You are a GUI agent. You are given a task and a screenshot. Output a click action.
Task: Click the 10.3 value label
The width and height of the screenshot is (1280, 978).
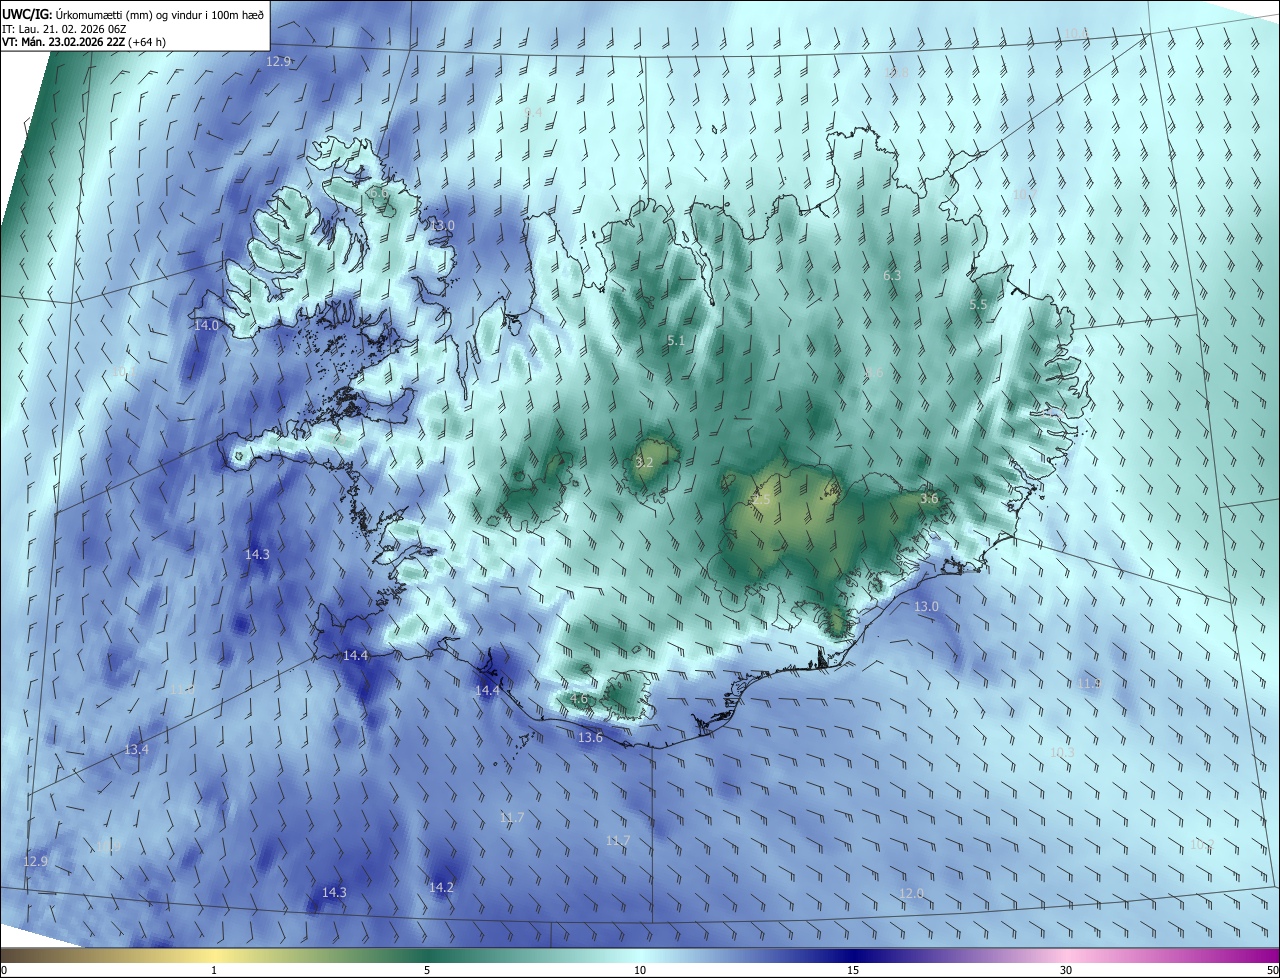pyautogui.click(x=1062, y=752)
